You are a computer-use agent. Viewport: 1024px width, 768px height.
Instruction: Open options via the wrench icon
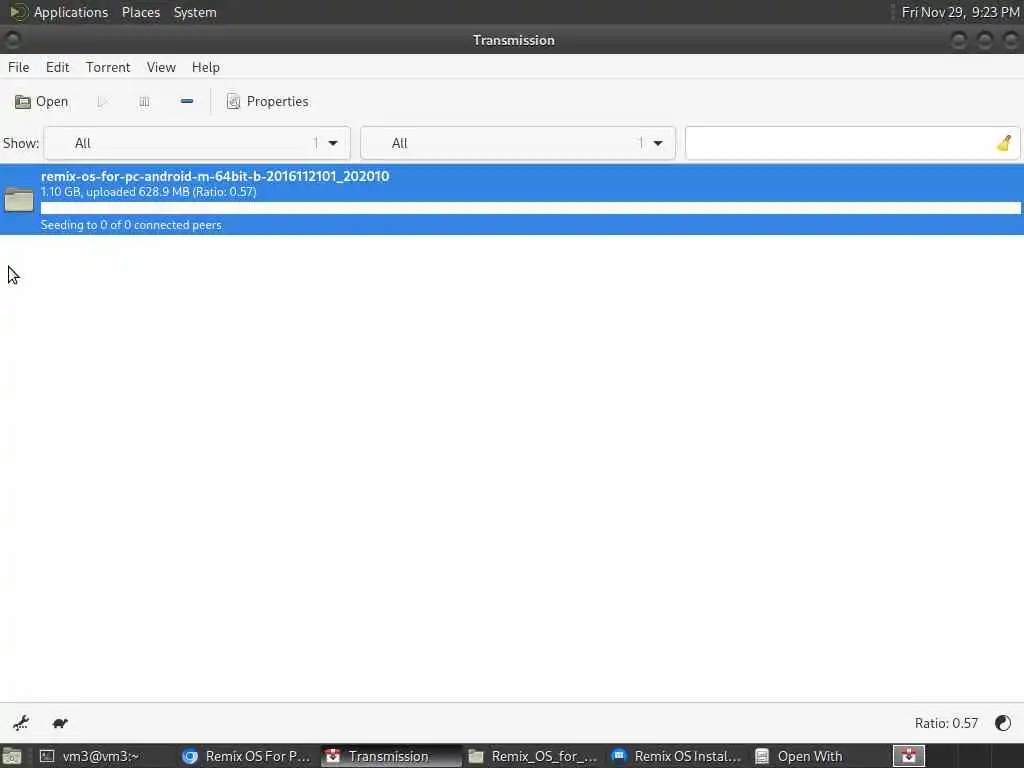[21, 723]
